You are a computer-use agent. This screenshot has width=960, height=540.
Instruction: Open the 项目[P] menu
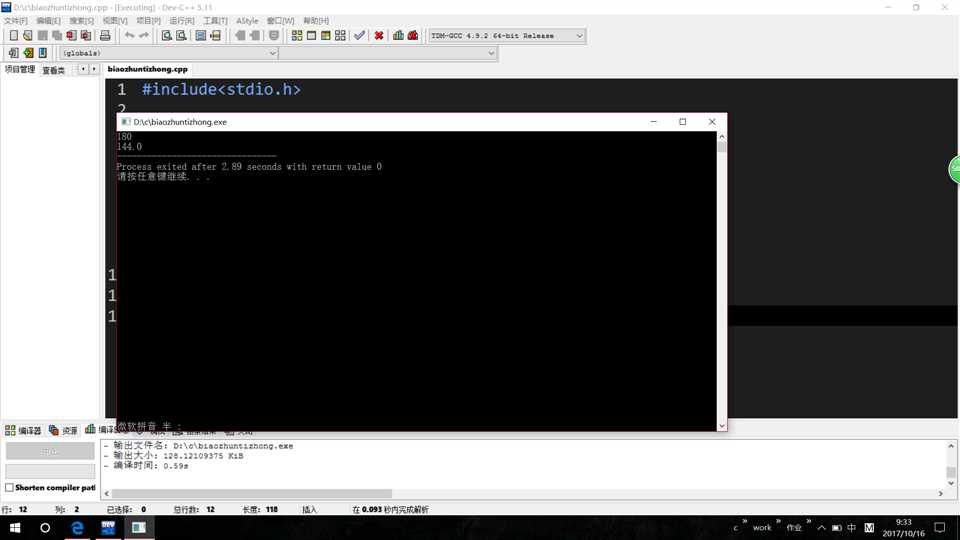(148, 21)
